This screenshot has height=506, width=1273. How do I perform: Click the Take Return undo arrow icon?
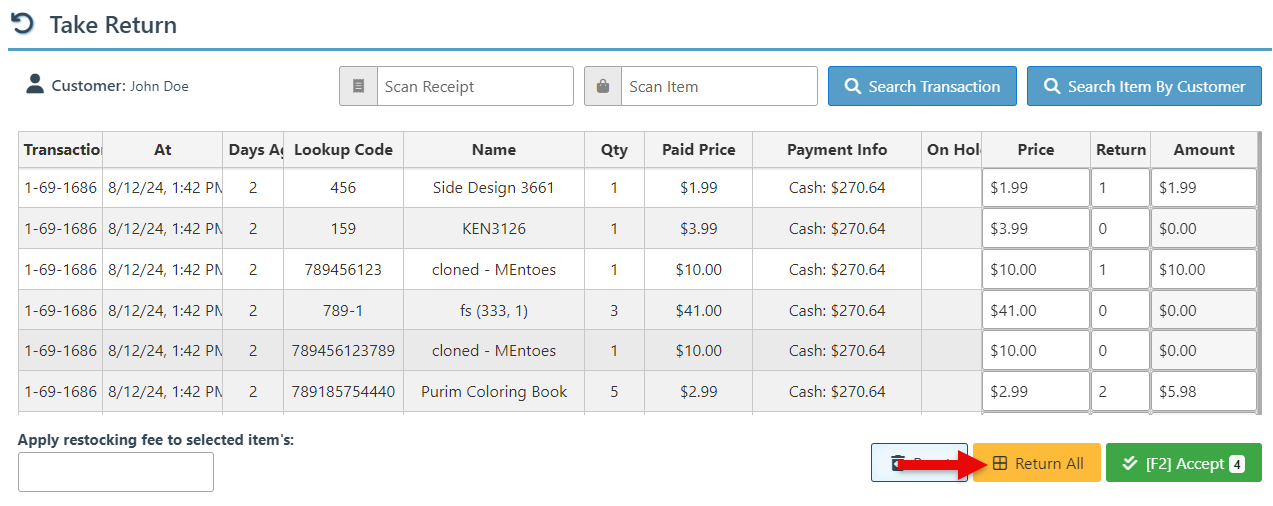click(22, 24)
